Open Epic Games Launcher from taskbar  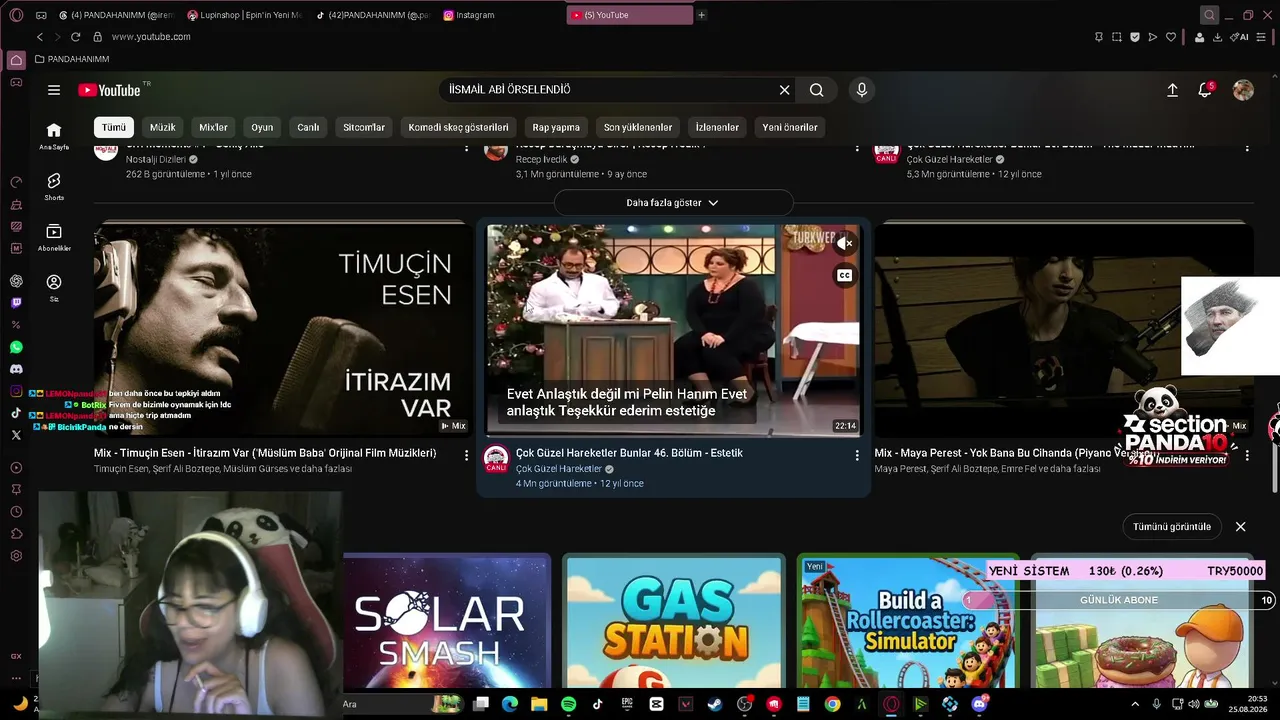627,704
